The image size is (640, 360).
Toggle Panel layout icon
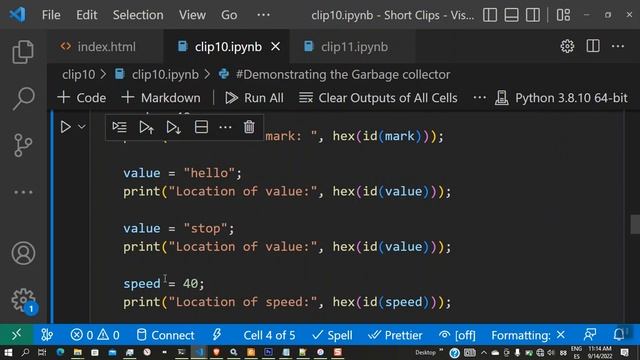point(511,15)
